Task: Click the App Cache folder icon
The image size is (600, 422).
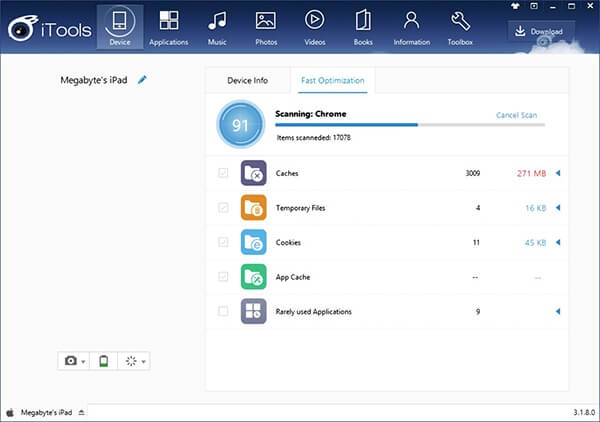Action: 253,277
